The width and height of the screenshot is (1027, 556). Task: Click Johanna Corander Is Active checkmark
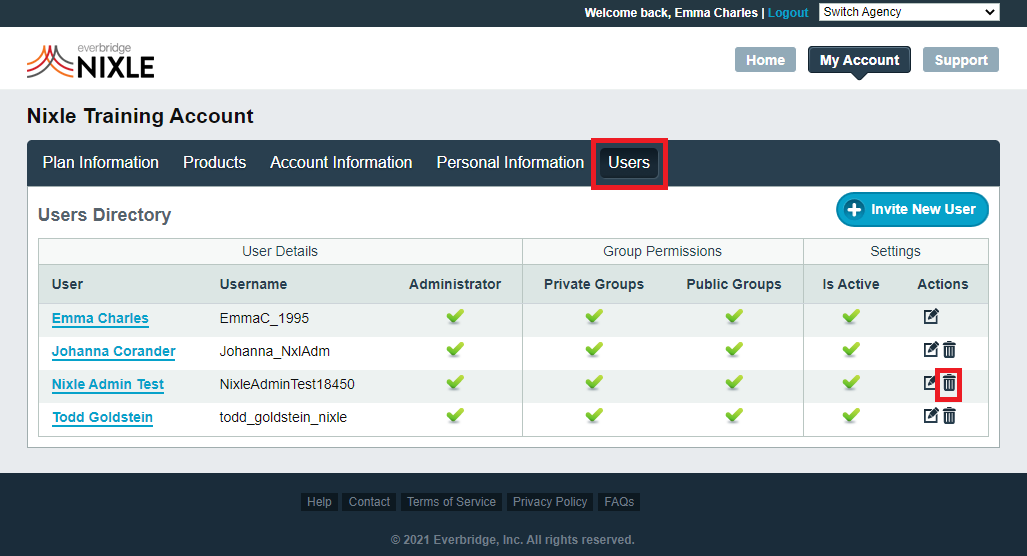point(851,350)
